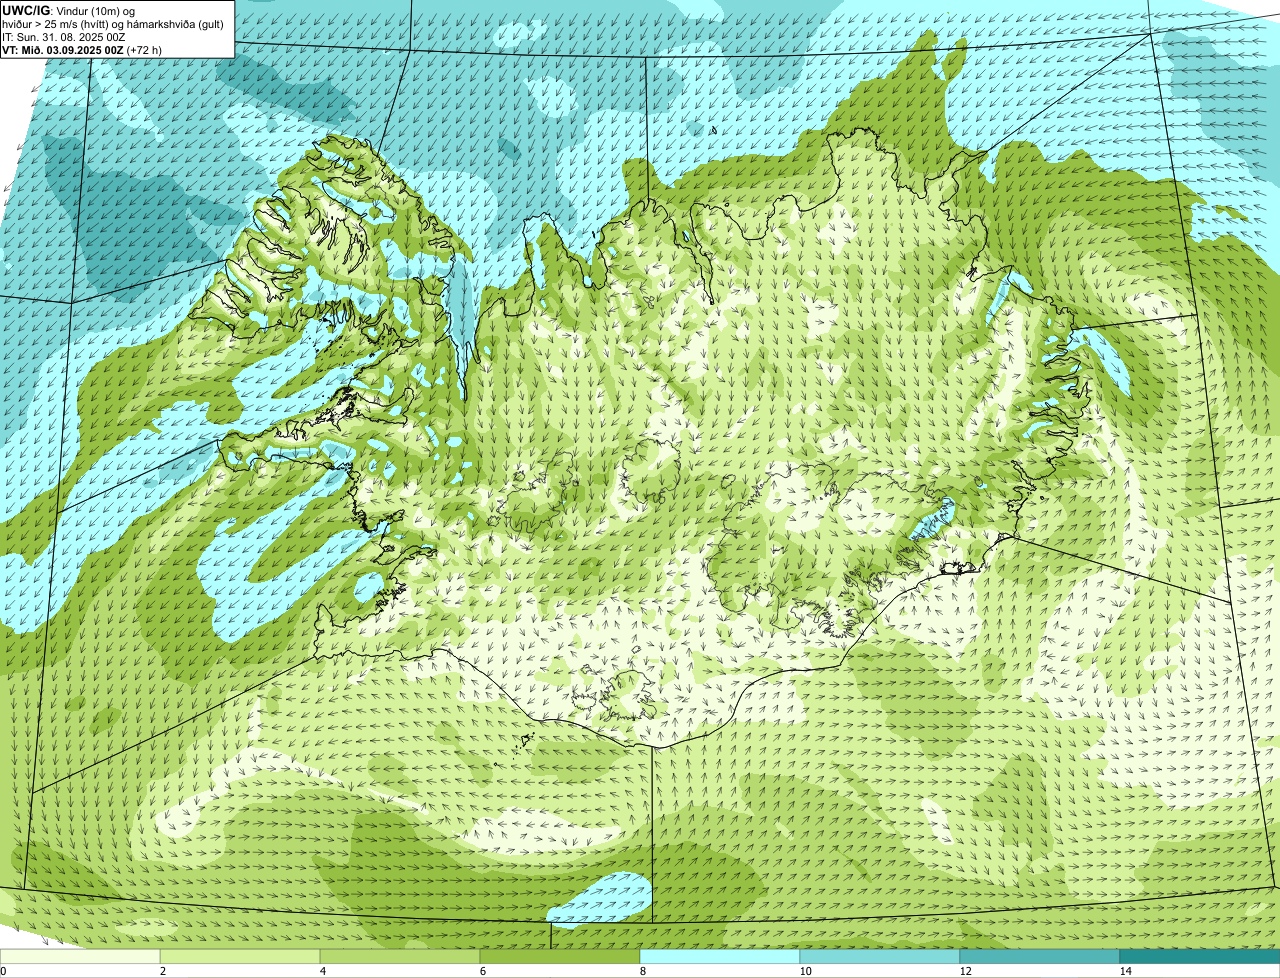Select the 4–6 m/s green color bar segment
Viewport: 1280px width, 978px height.
(x=400, y=956)
